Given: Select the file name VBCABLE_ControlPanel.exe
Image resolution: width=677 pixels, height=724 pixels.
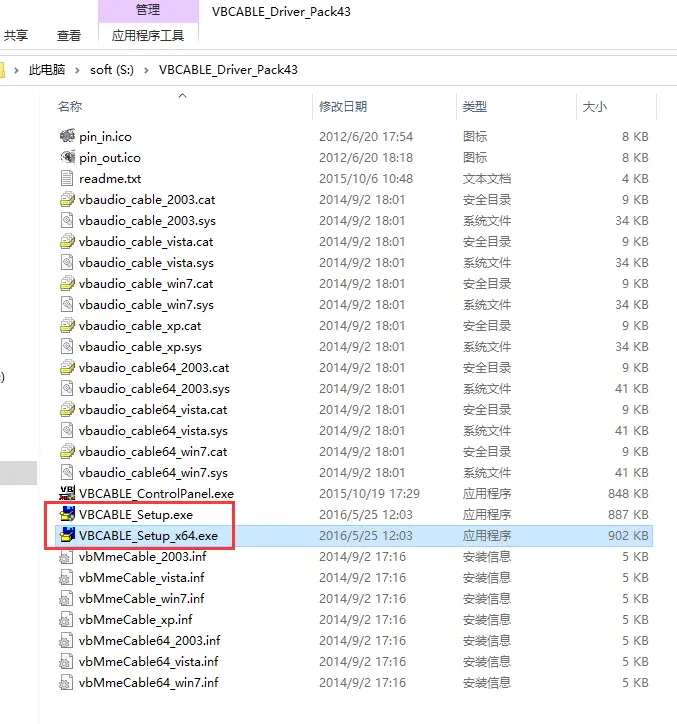Looking at the screenshot, I should pos(156,494).
